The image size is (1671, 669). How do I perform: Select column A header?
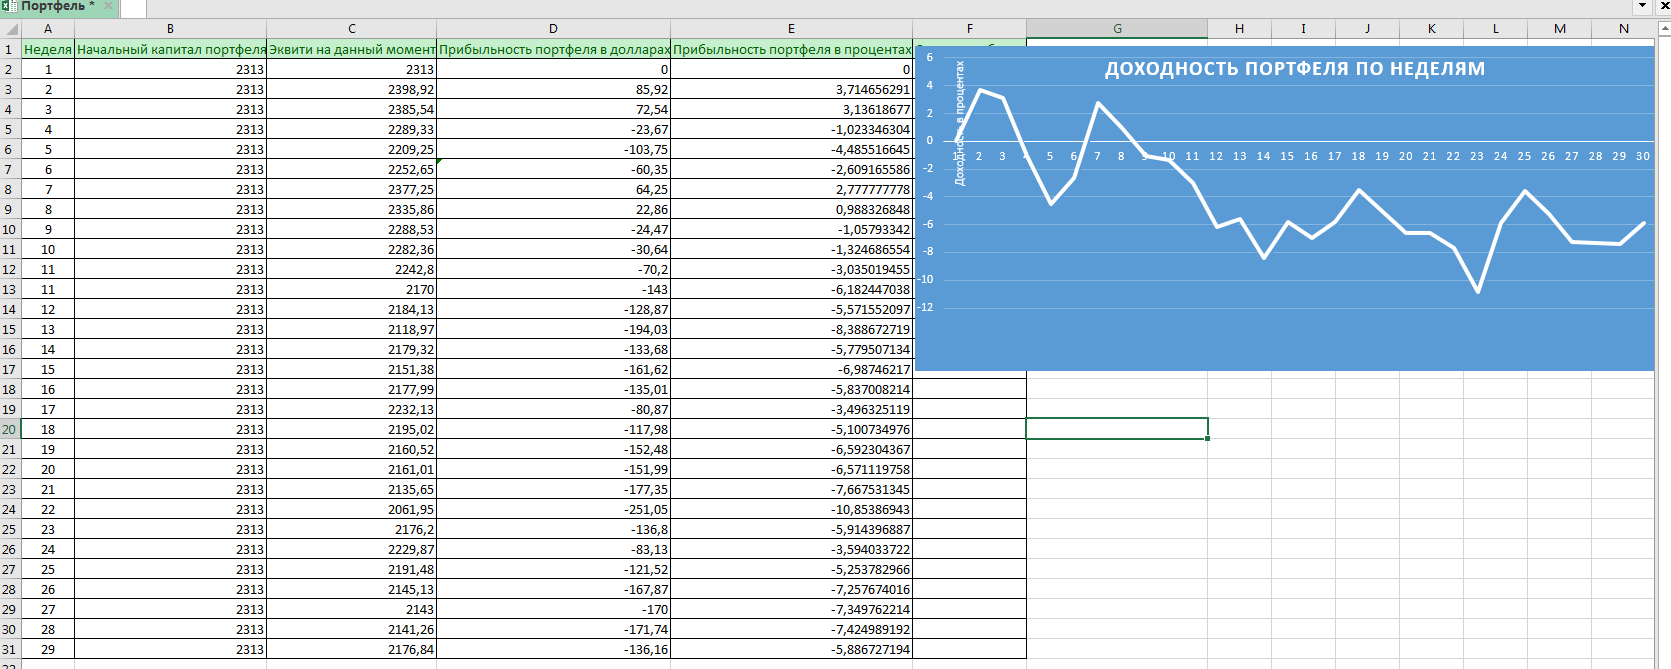click(x=47, y=29)
